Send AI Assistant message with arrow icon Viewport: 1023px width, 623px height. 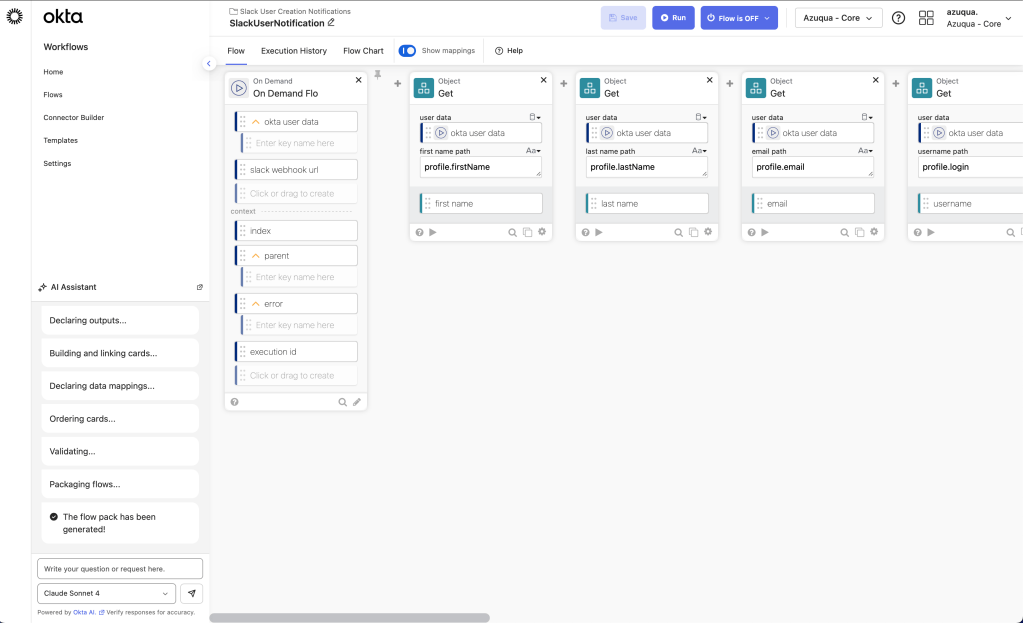[191, 592]
